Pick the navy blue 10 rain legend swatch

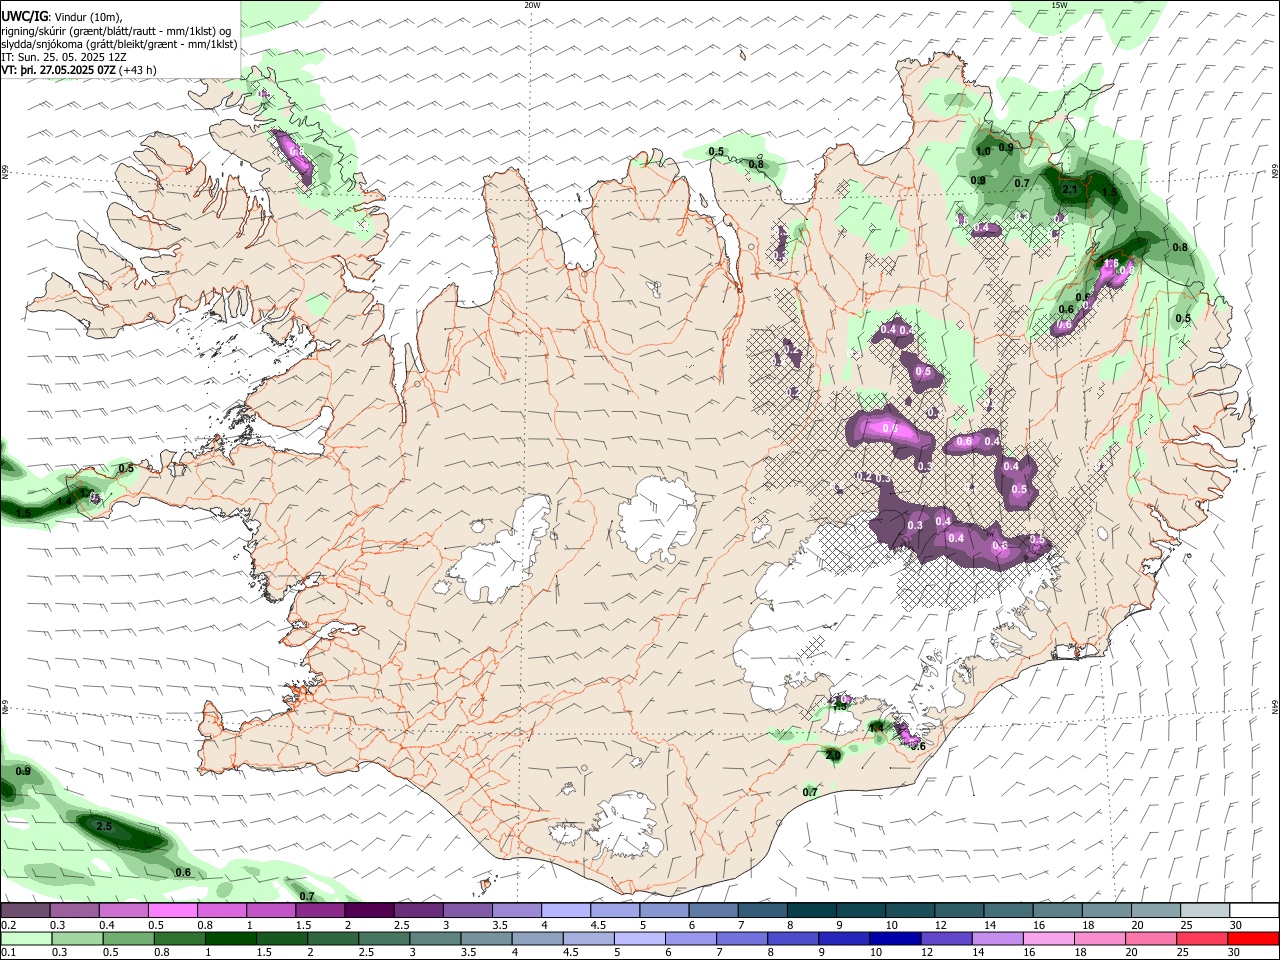894,938
